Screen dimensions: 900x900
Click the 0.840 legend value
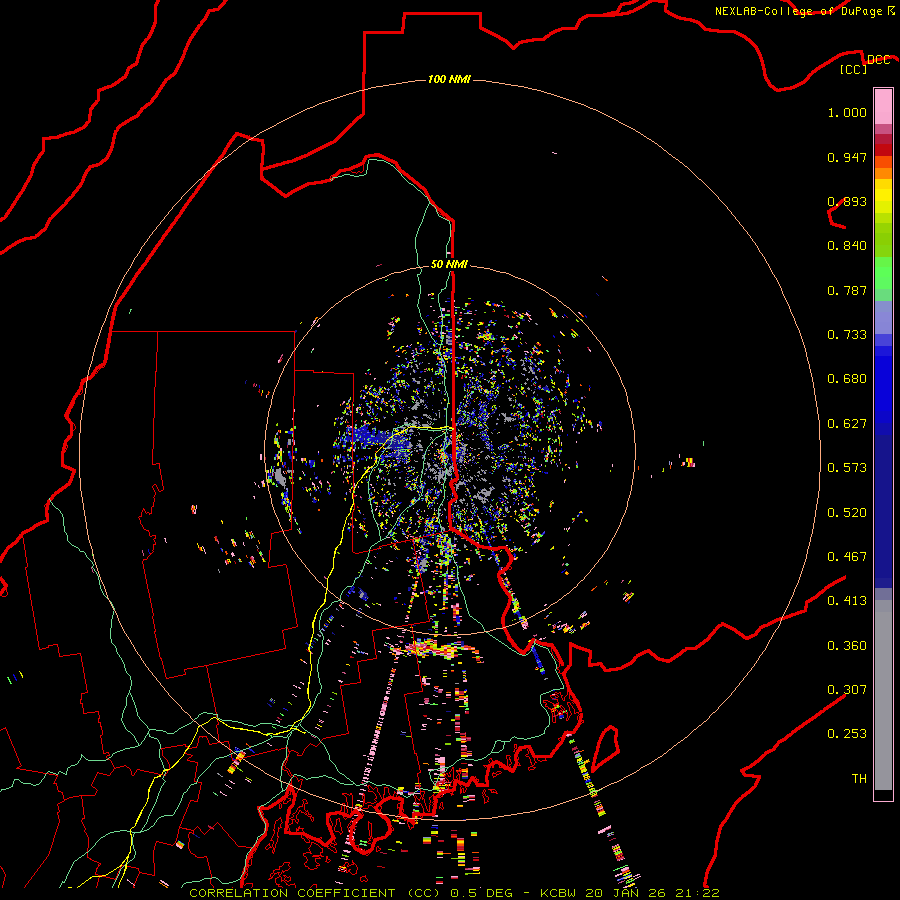(847, 246)
